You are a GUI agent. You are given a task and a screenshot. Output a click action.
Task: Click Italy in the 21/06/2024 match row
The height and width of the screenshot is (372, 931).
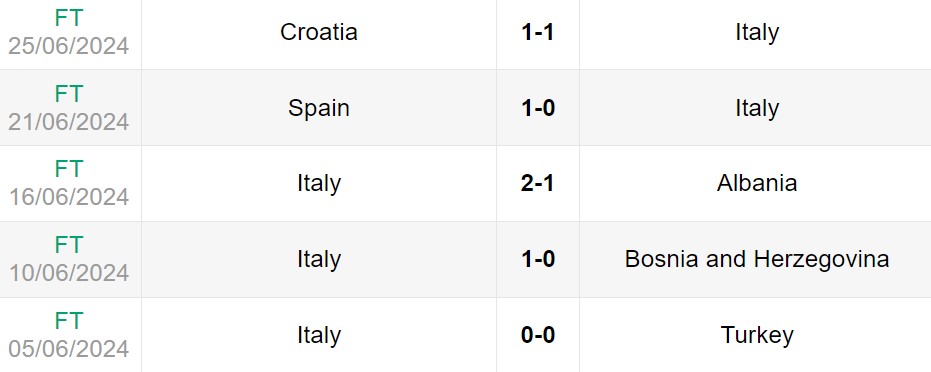757,108
